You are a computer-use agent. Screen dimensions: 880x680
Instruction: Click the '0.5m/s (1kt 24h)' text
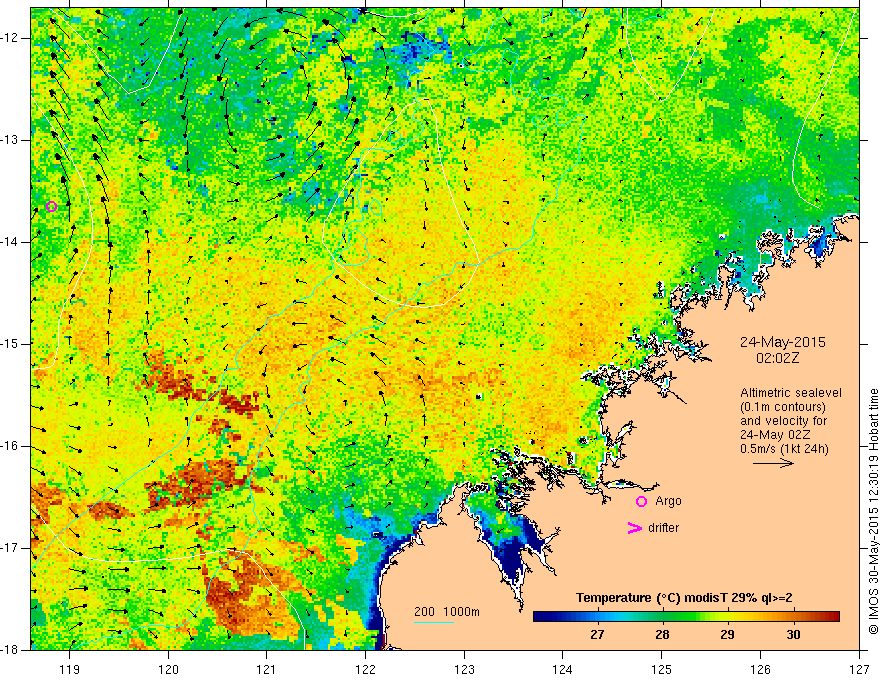(x=784, y=449)
